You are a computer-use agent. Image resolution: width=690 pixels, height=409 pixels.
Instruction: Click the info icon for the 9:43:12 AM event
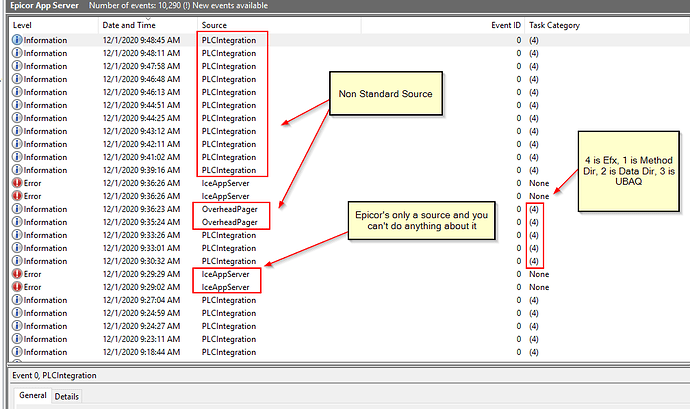tap(17, 131)
